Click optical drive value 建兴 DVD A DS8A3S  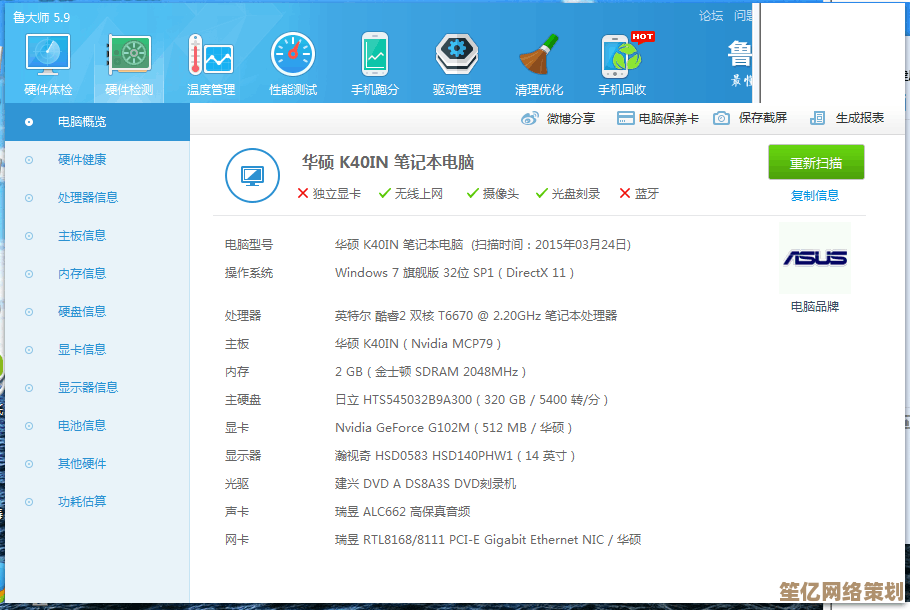[425, 483]
